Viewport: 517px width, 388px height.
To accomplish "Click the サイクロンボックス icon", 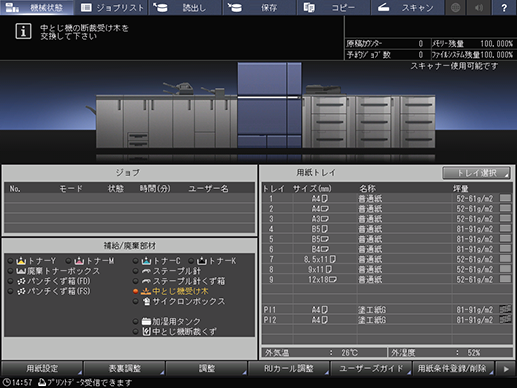I will click(x=146, y=301).
